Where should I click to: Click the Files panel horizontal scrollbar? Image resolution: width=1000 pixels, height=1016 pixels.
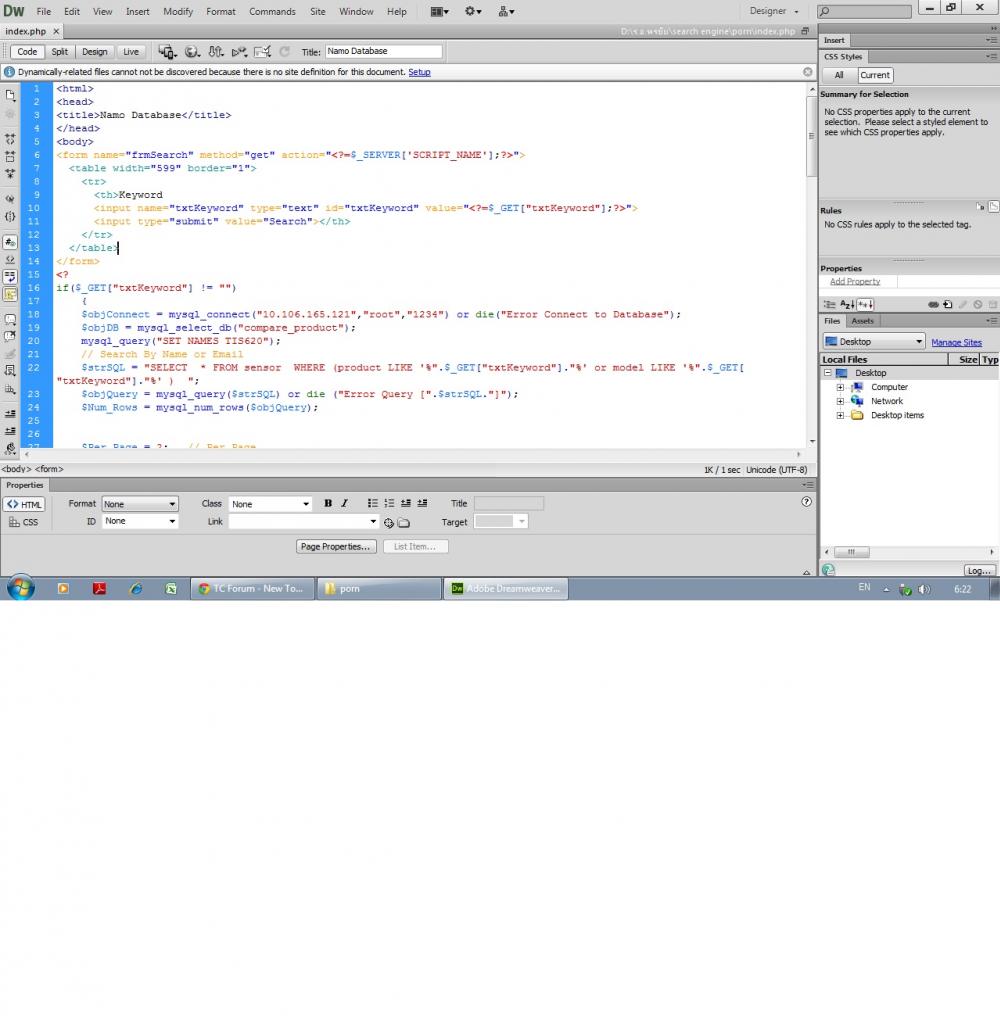click(851, 552)
